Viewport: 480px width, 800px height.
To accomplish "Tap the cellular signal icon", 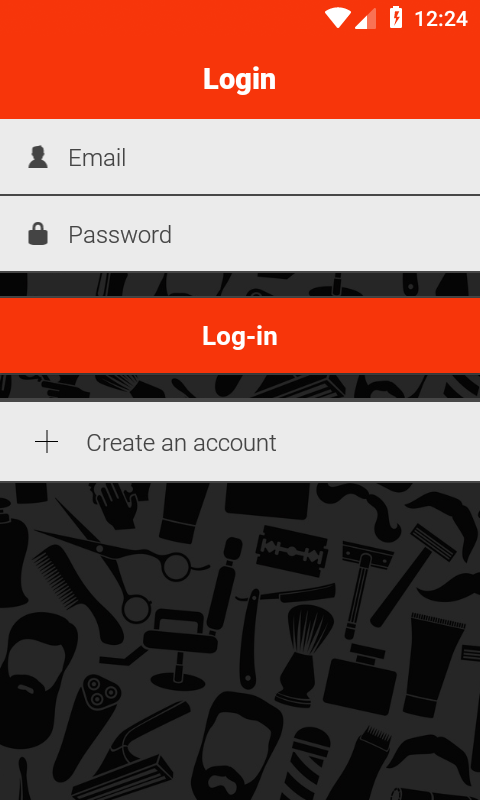I will point(365,19).
